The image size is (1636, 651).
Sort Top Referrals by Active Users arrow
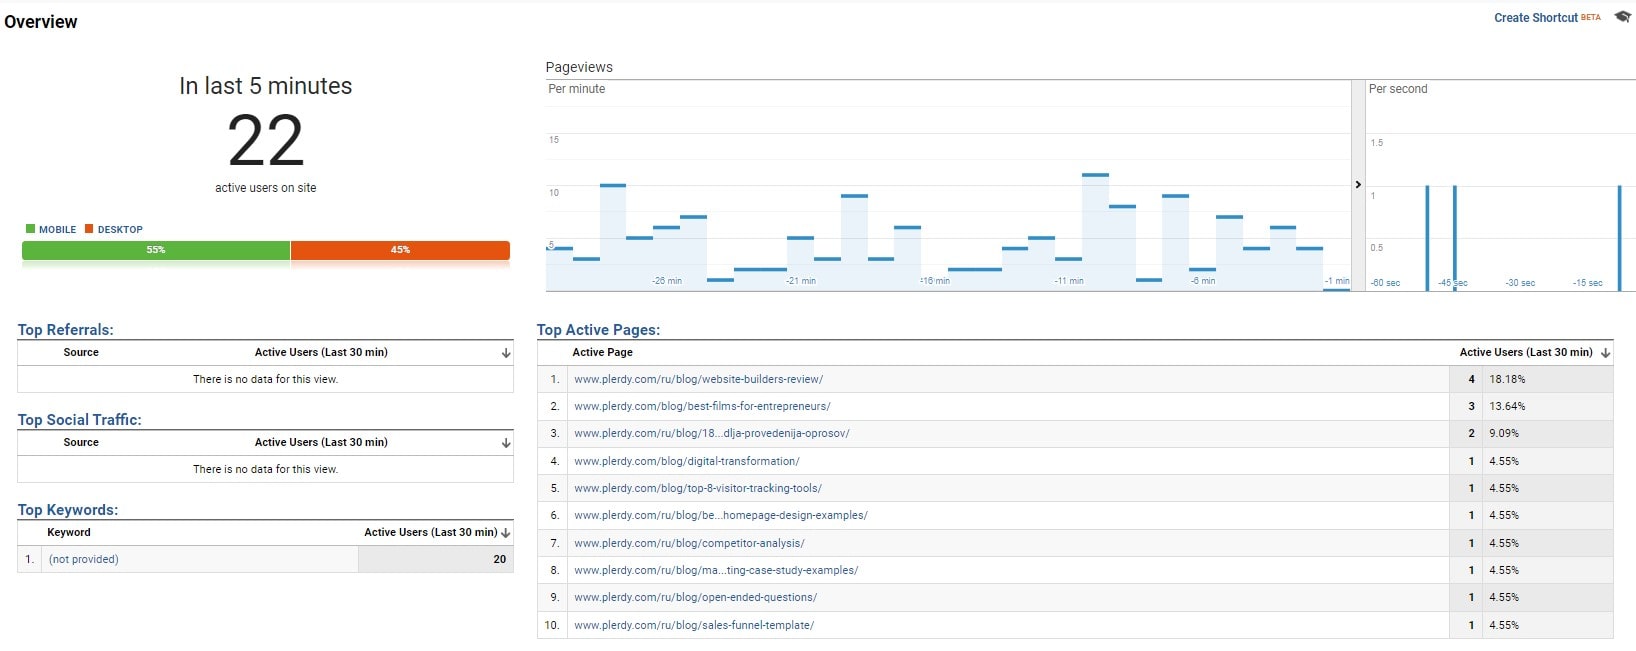coord(506,353)
